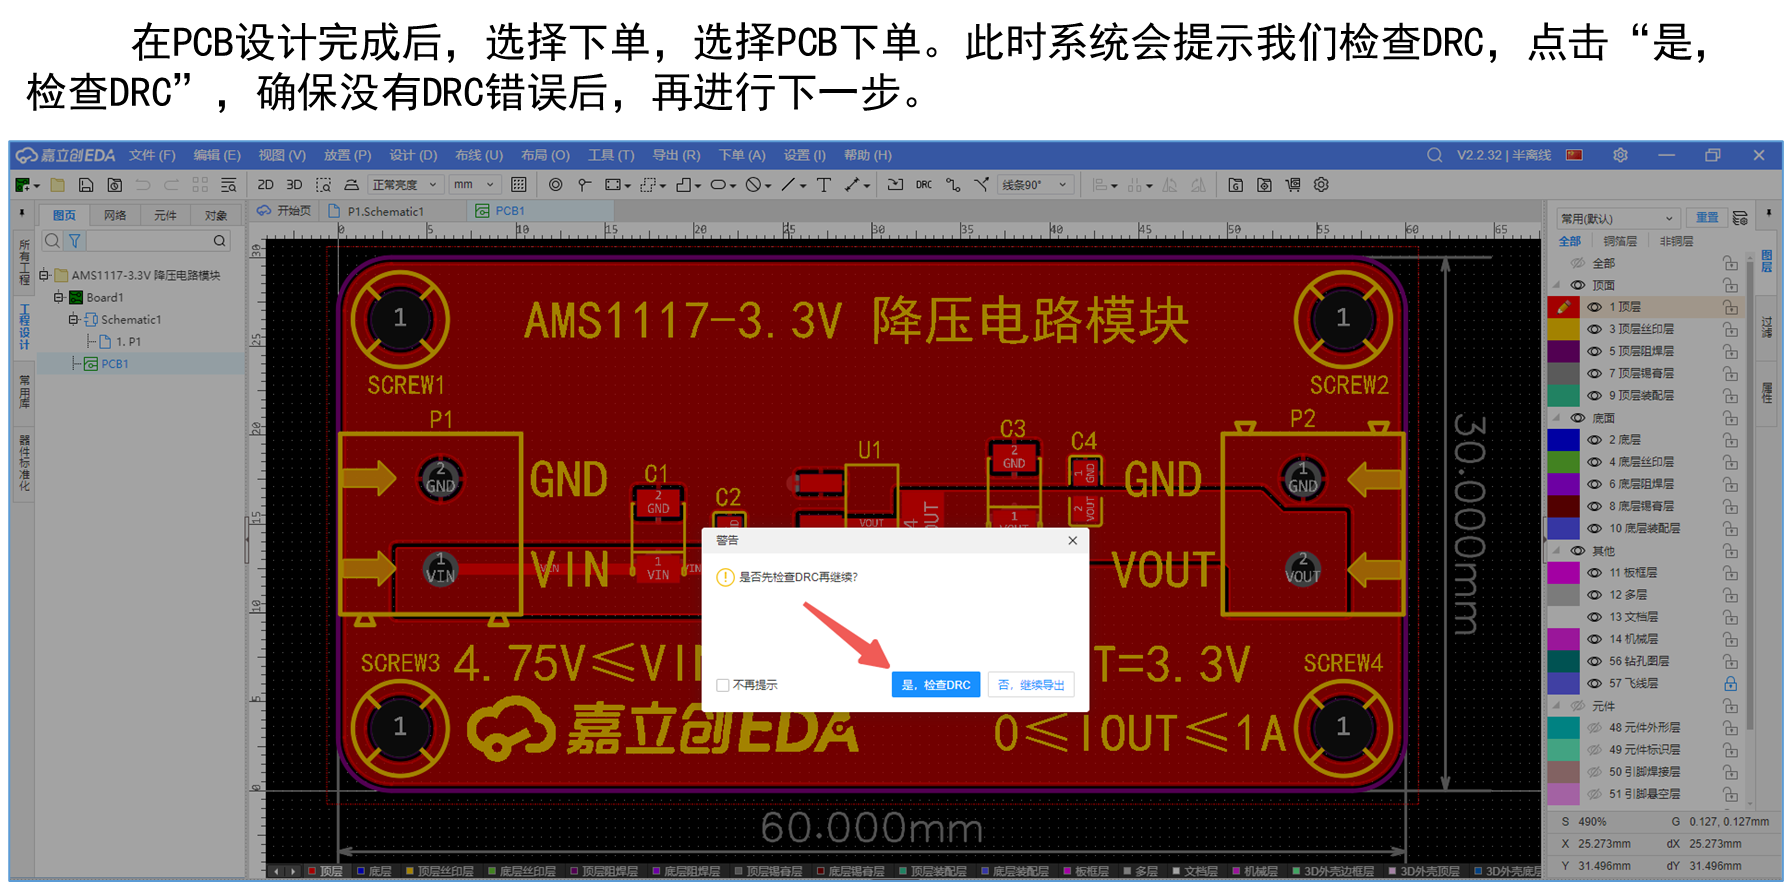Show the 48 元件外形层 layer

(x=1594, y=728)
